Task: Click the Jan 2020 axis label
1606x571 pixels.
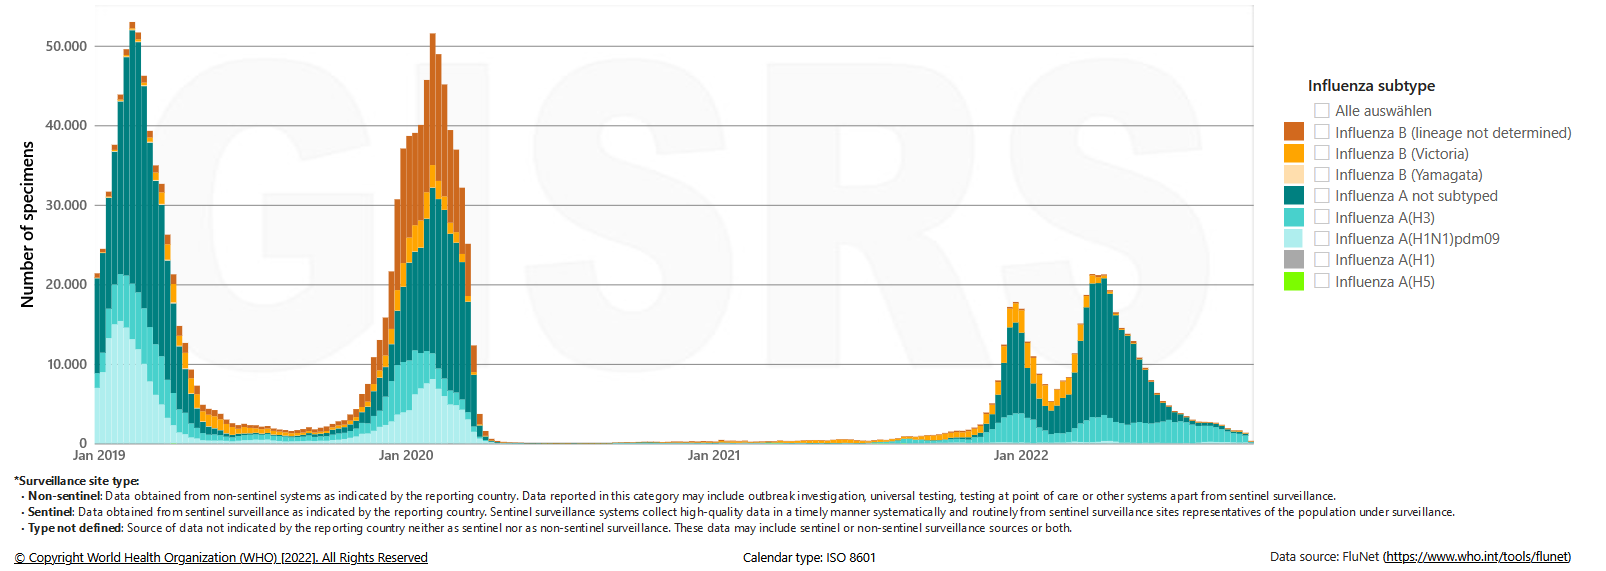Action: pos(406,455)
